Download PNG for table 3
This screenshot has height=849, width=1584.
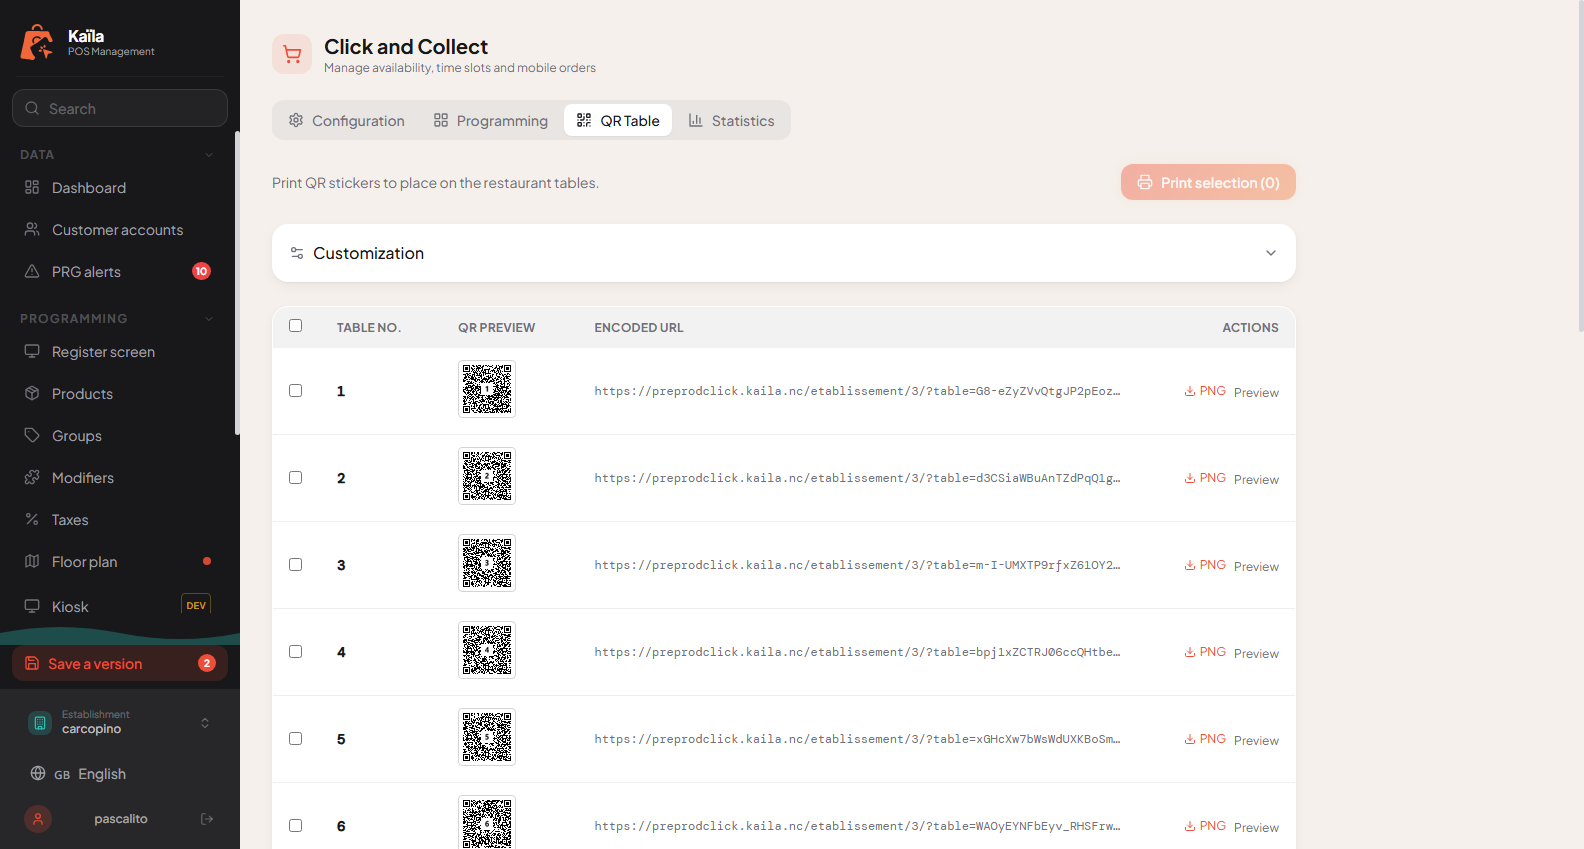[1205, 565]
